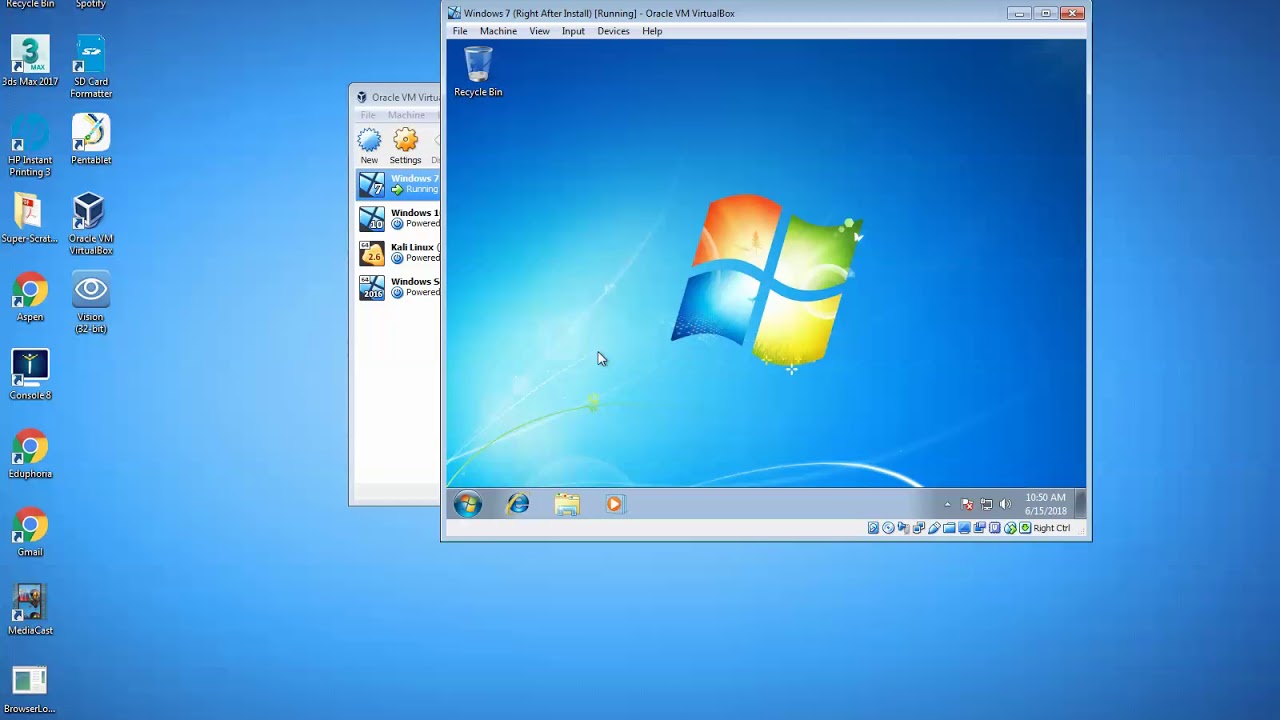Click the optical disk indicator in VM status bar

pos(888,528)
